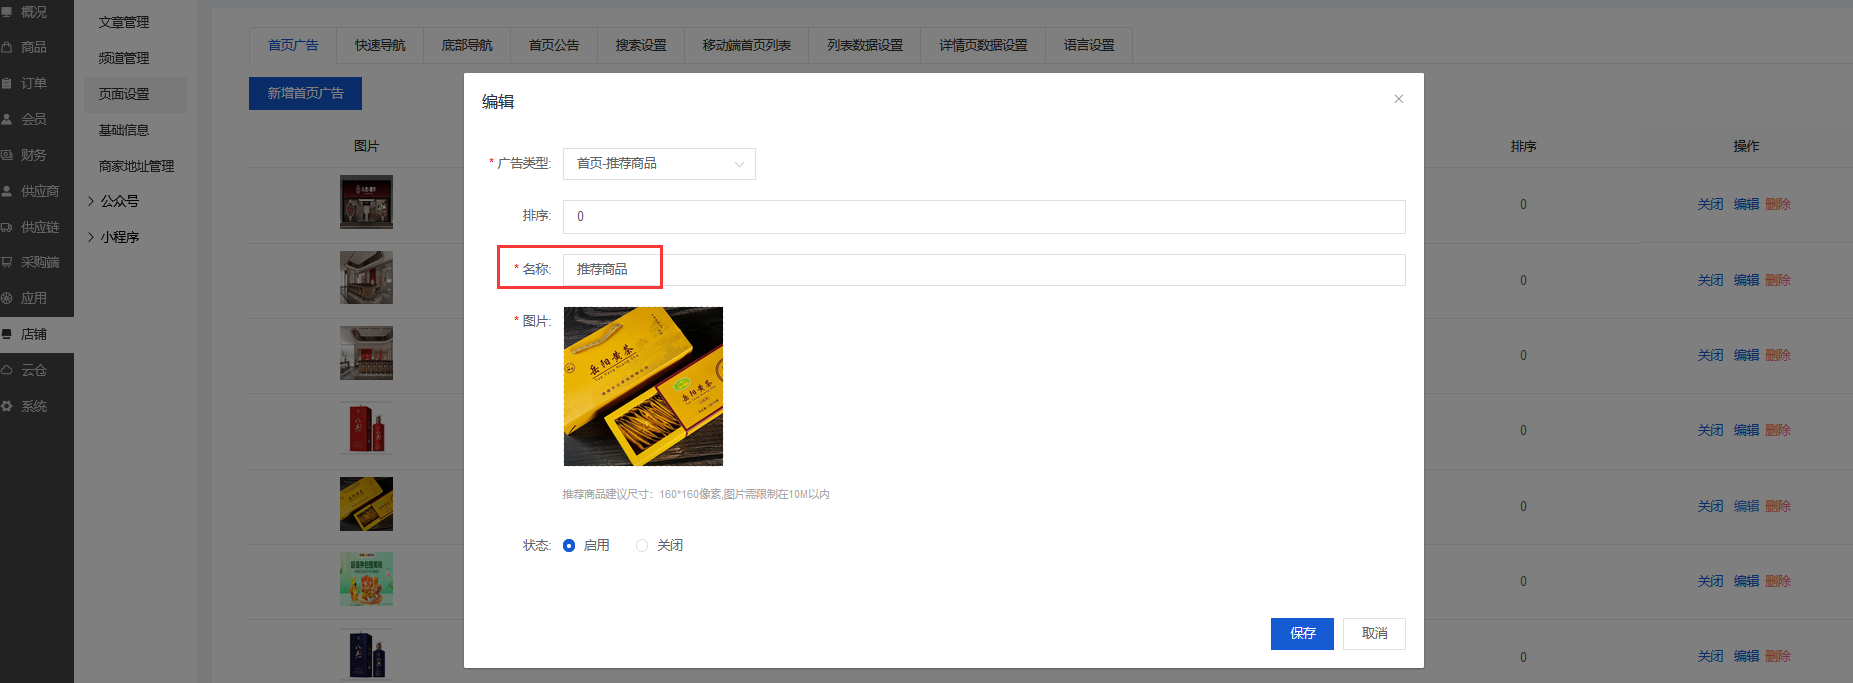Click the 供应链 sidebar icon
Viewport: 1853px width, 683px height.
[7, 227]
